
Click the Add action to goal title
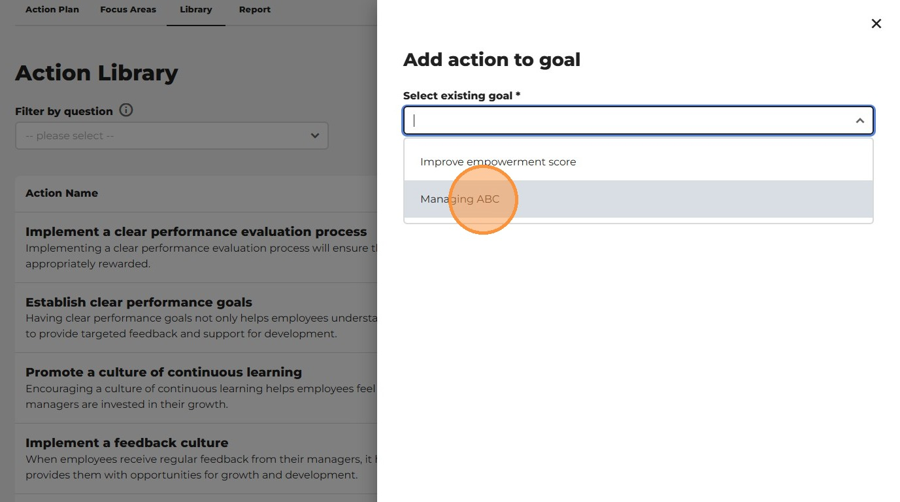492,60
